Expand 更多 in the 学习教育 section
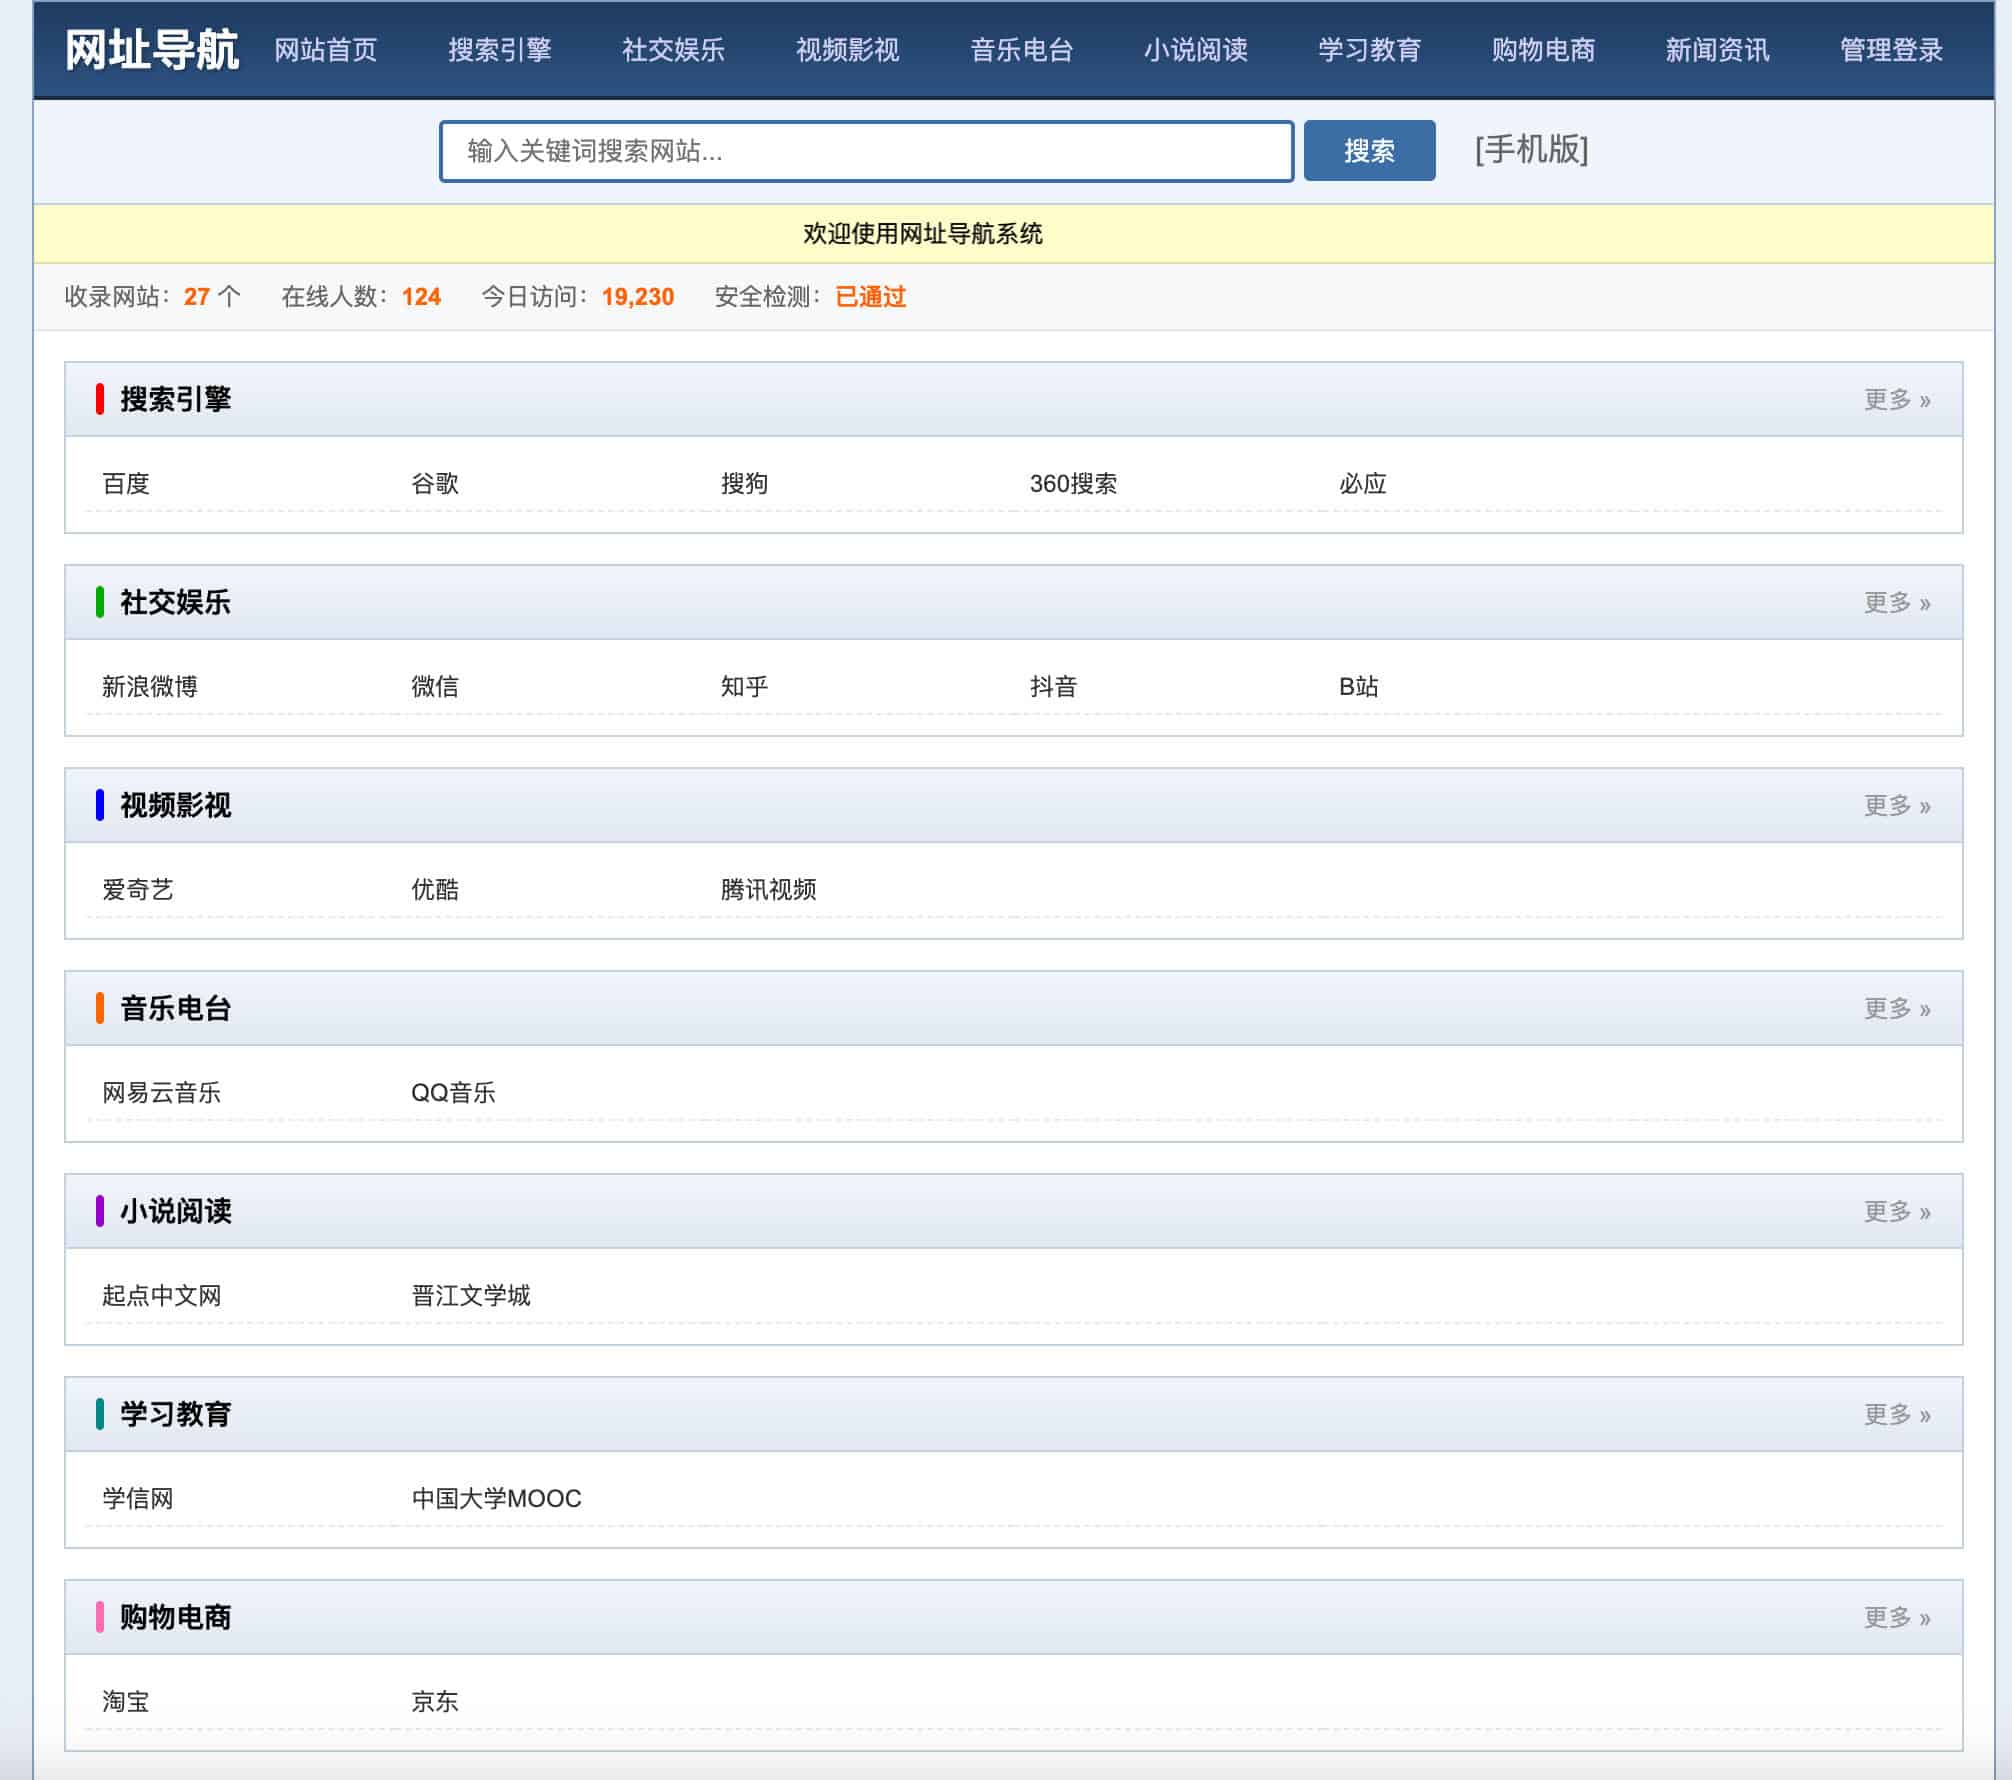The image size is (2012, 1780). (x=1897, y=1415)
